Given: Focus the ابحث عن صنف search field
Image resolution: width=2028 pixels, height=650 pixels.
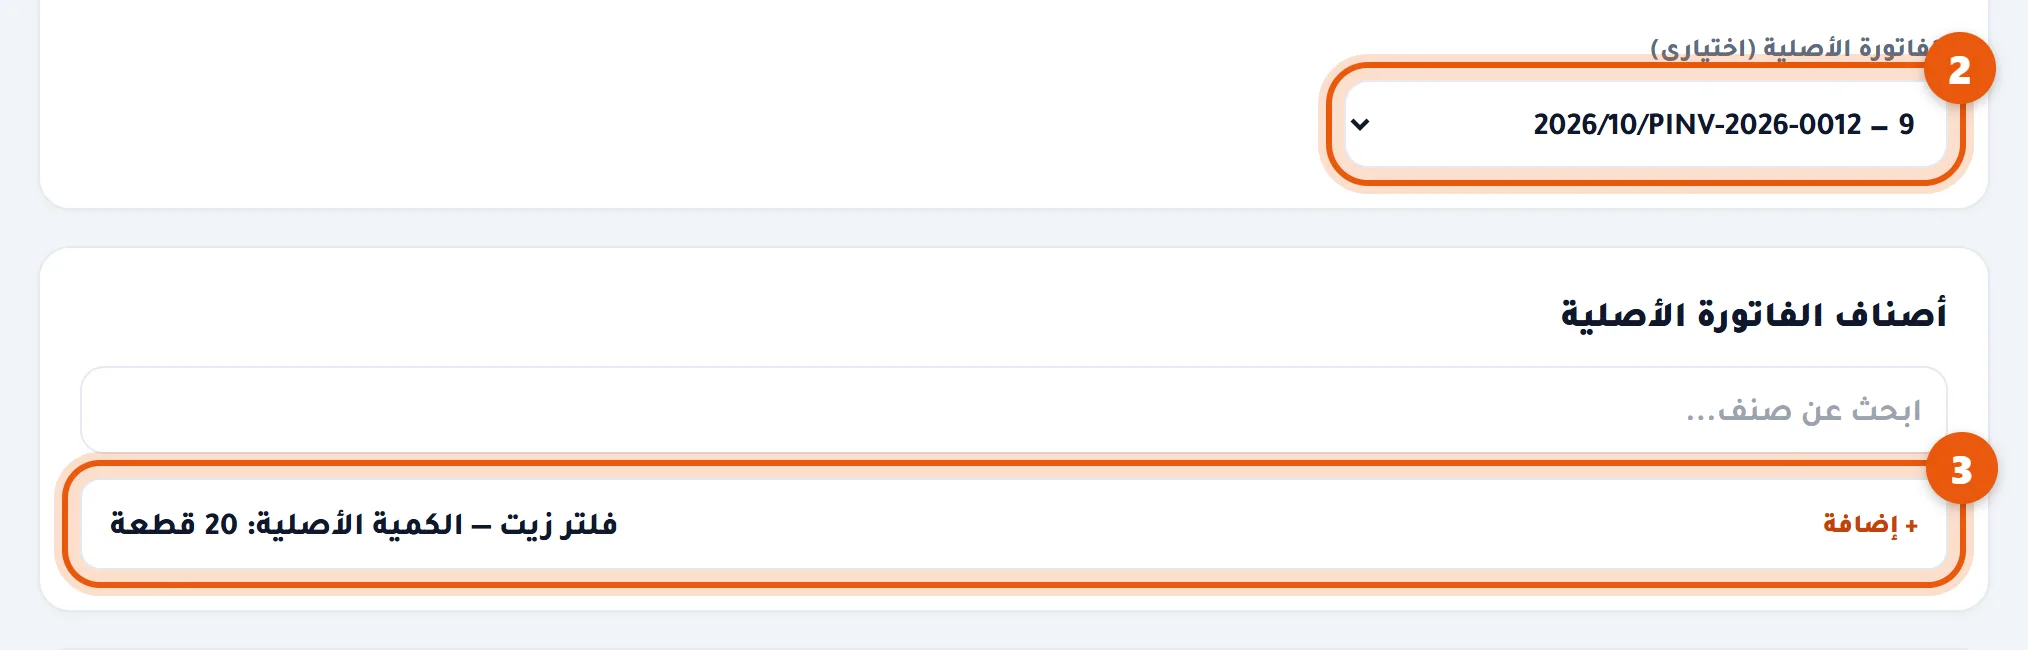Looking at the screenshot, I should [1014, 410].
